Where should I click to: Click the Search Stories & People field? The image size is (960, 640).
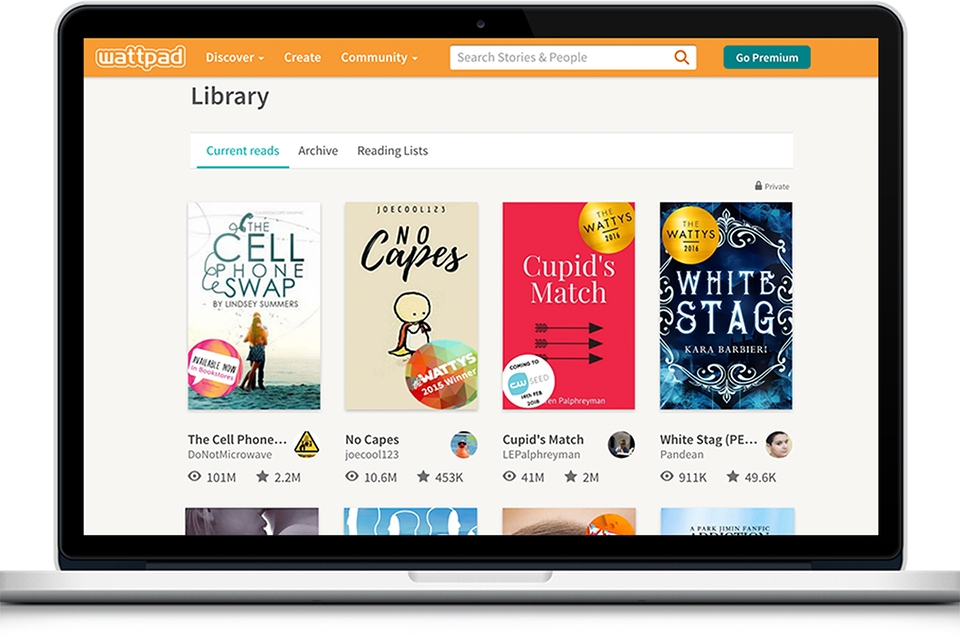click(572, 58)
